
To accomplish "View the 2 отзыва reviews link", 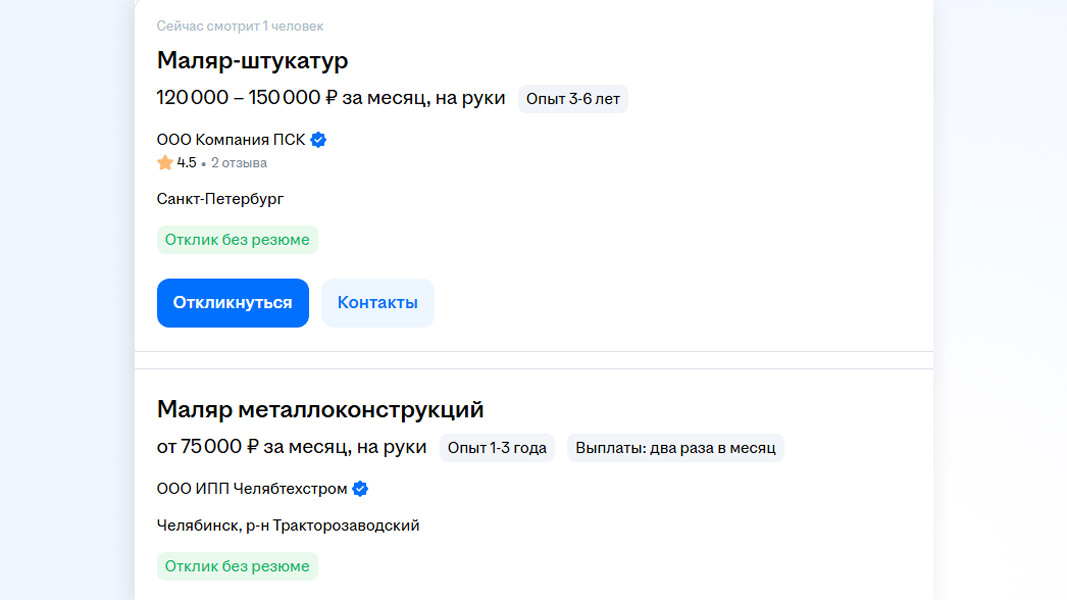I will (x=239, y=163).
